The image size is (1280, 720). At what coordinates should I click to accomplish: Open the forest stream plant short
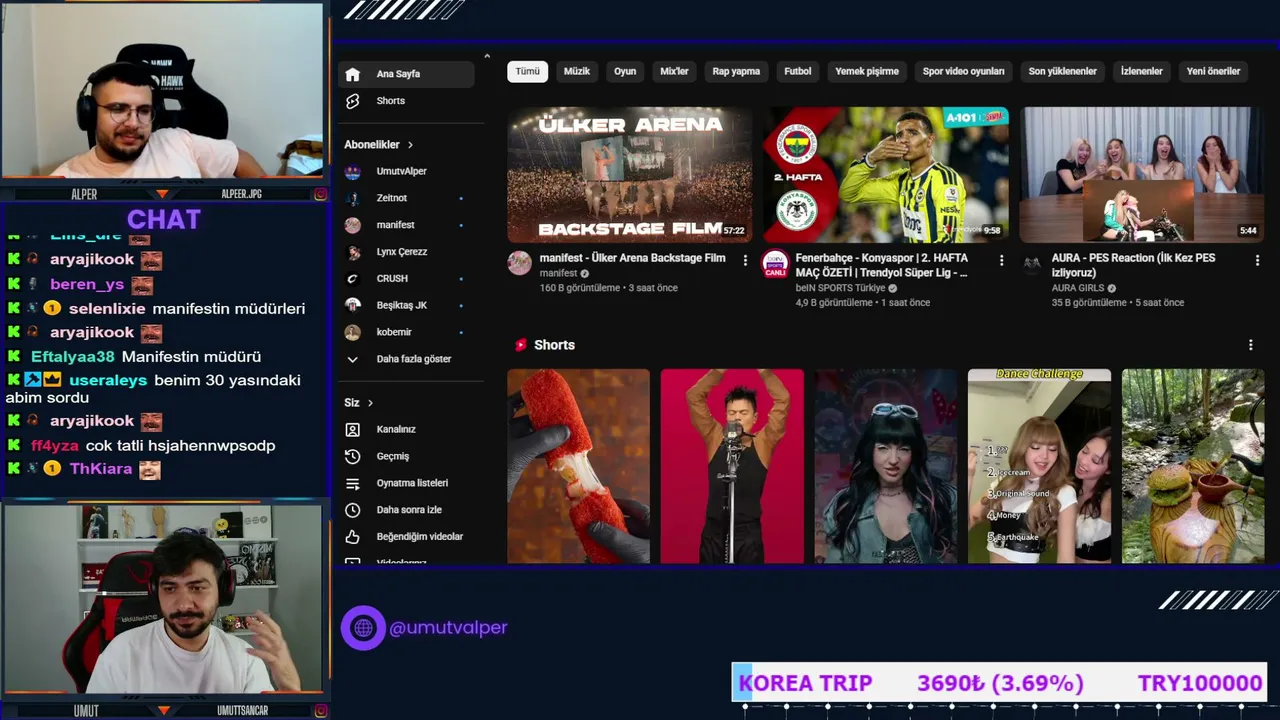pyautogui.click(x=1193, y=466)
